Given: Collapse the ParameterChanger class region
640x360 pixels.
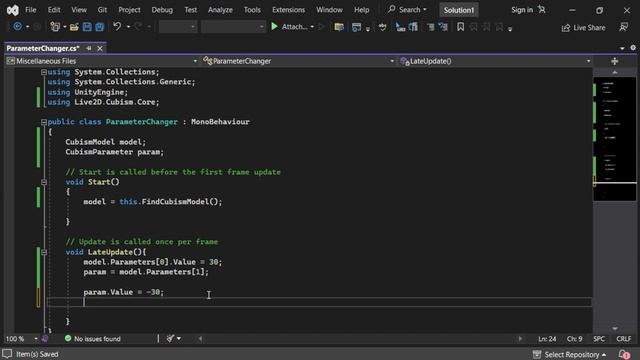Looking at the screenshot, I should [44, 122].
